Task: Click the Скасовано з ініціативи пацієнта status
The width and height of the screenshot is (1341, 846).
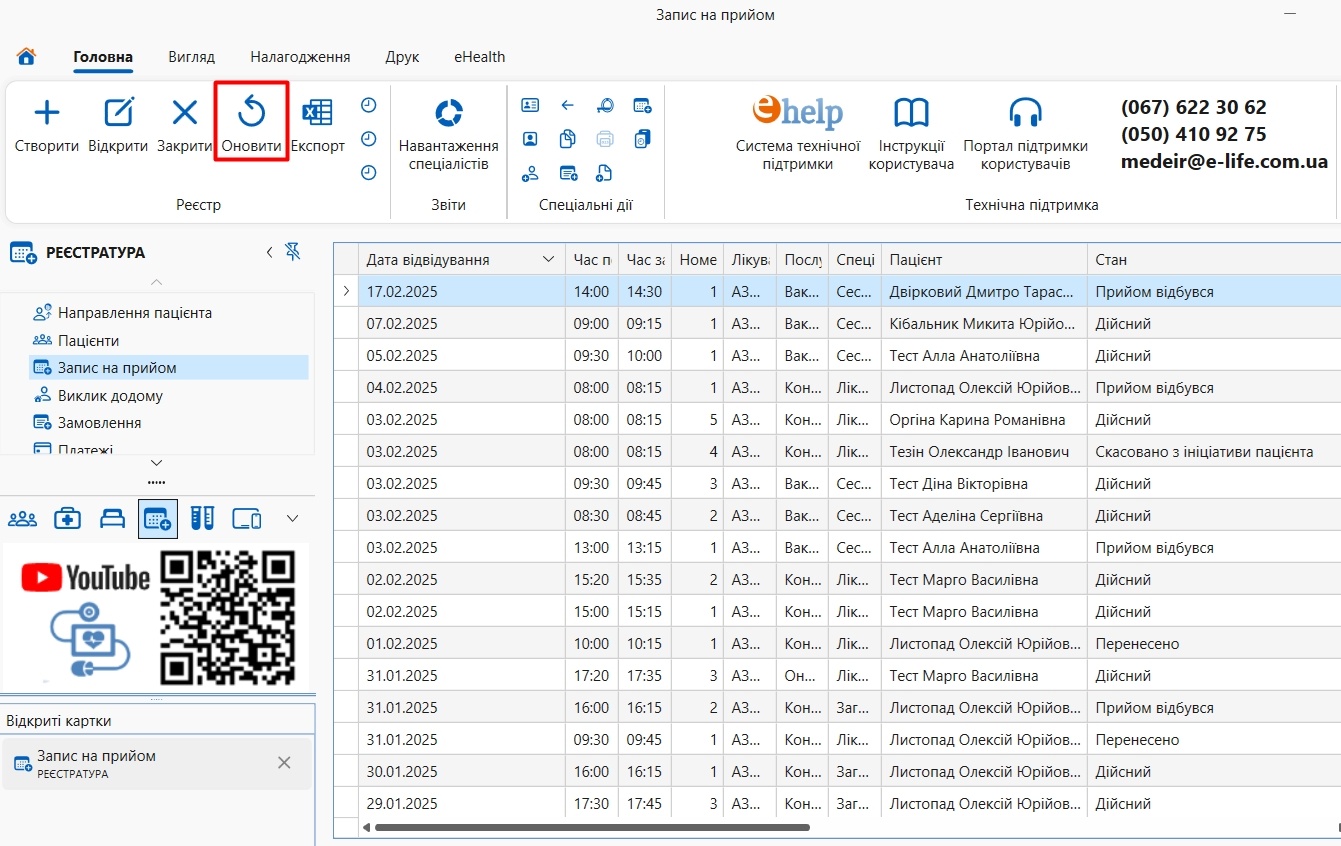Action: pos(1204,452)
